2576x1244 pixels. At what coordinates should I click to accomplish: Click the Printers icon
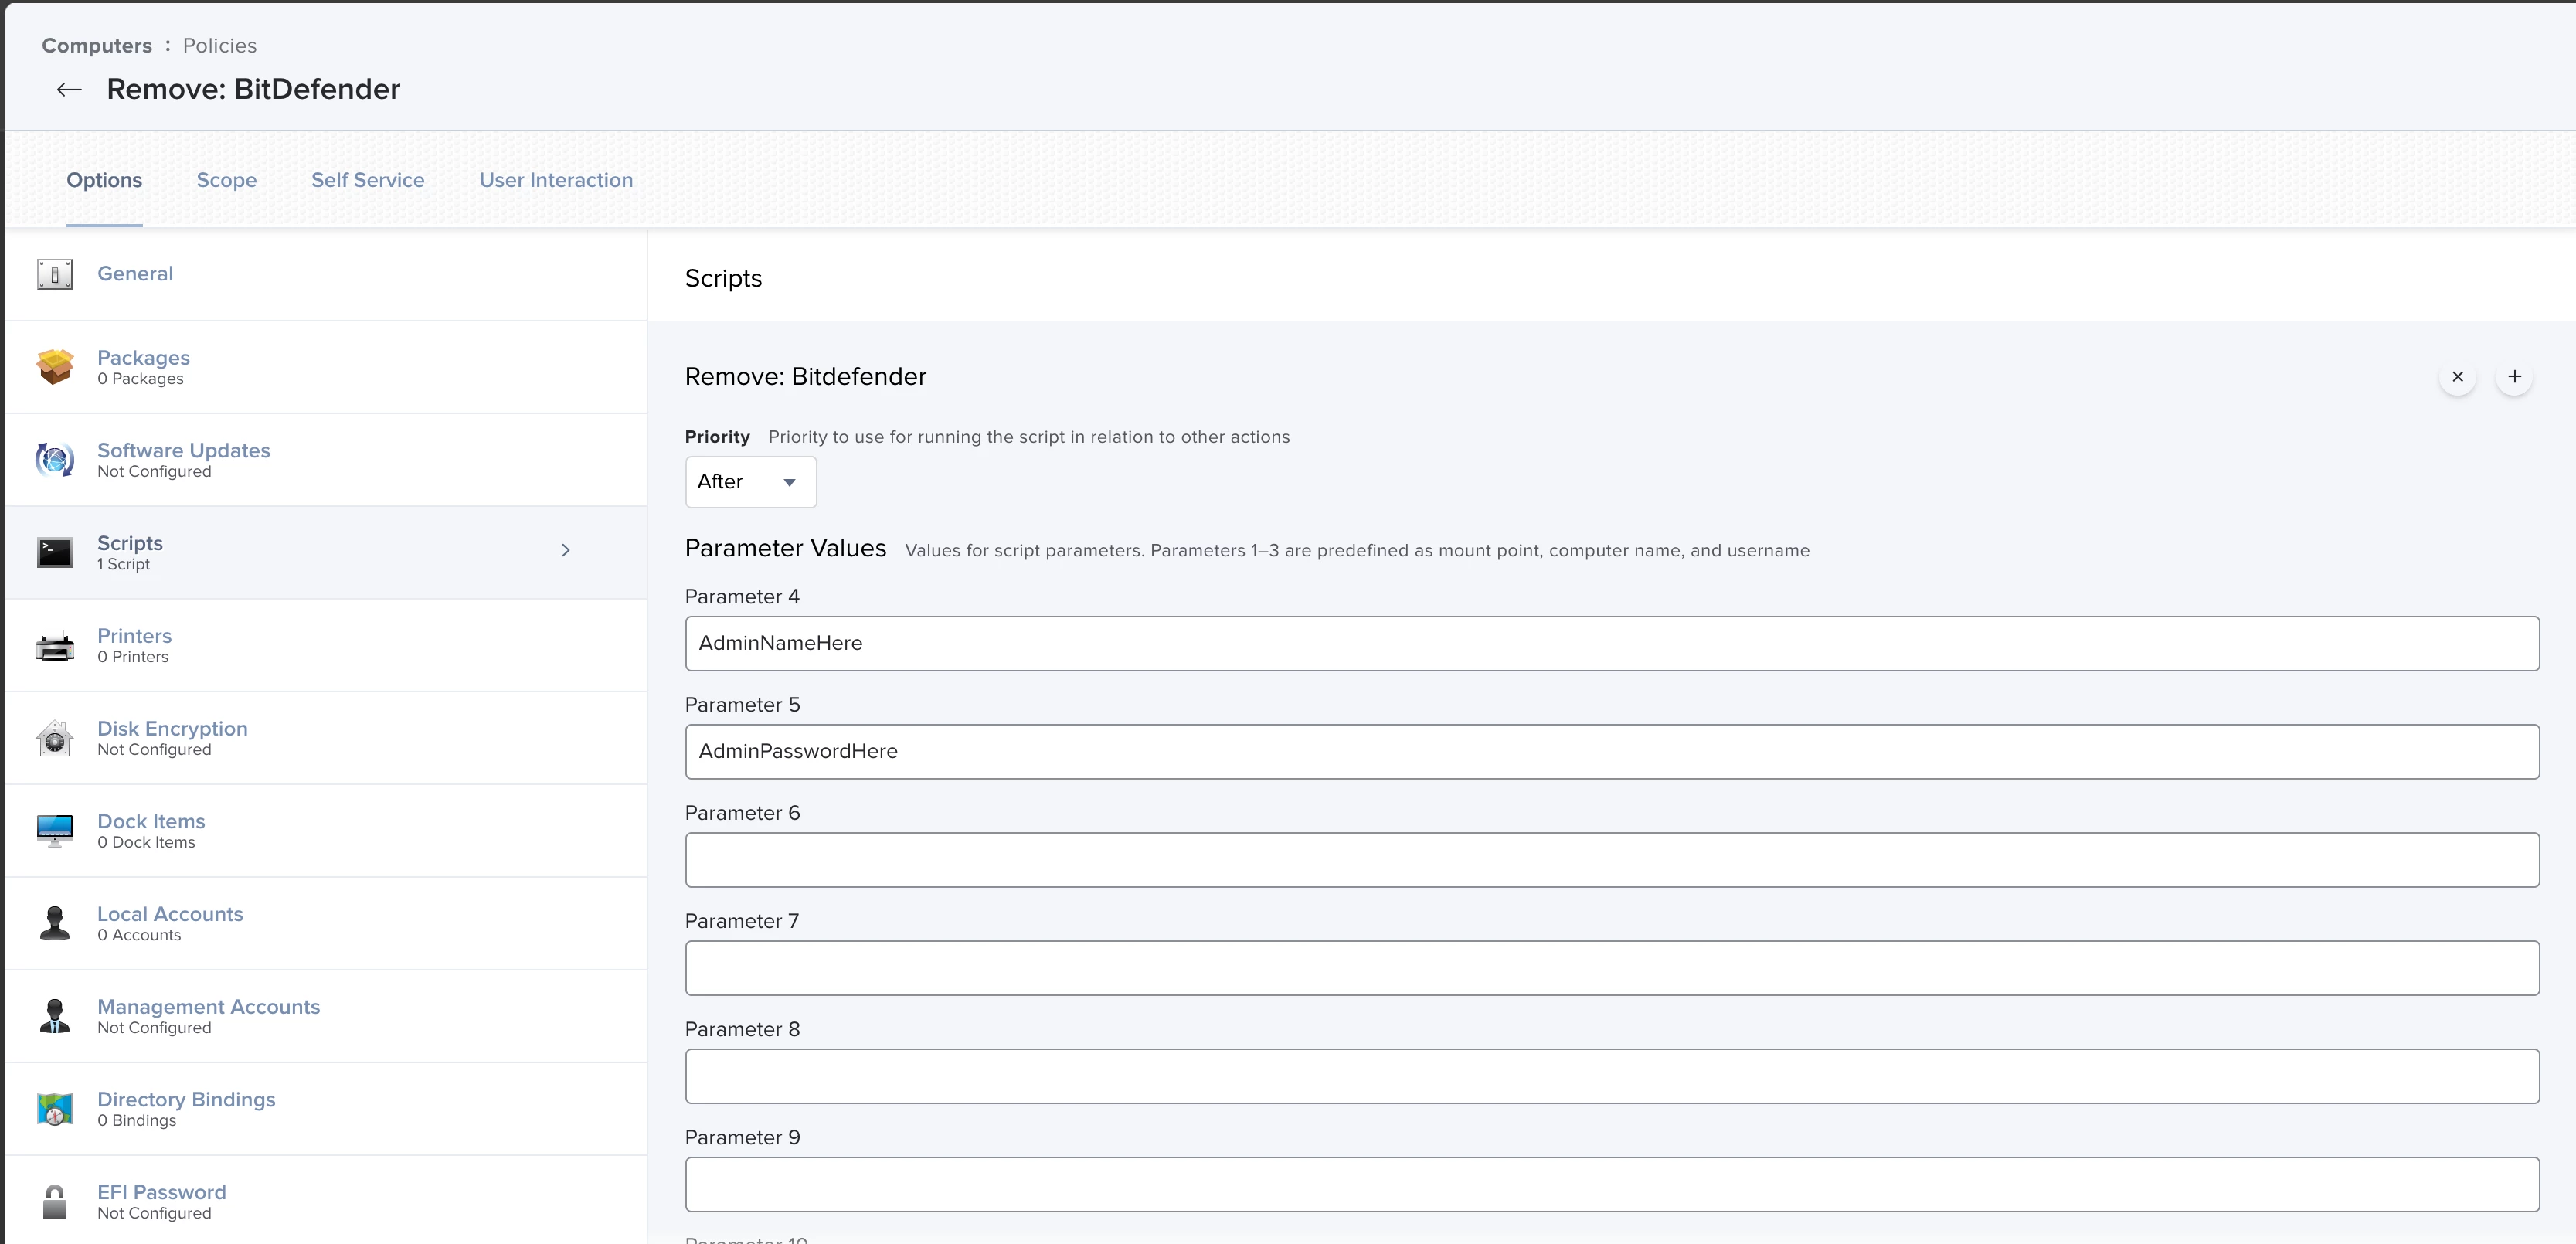55,645
